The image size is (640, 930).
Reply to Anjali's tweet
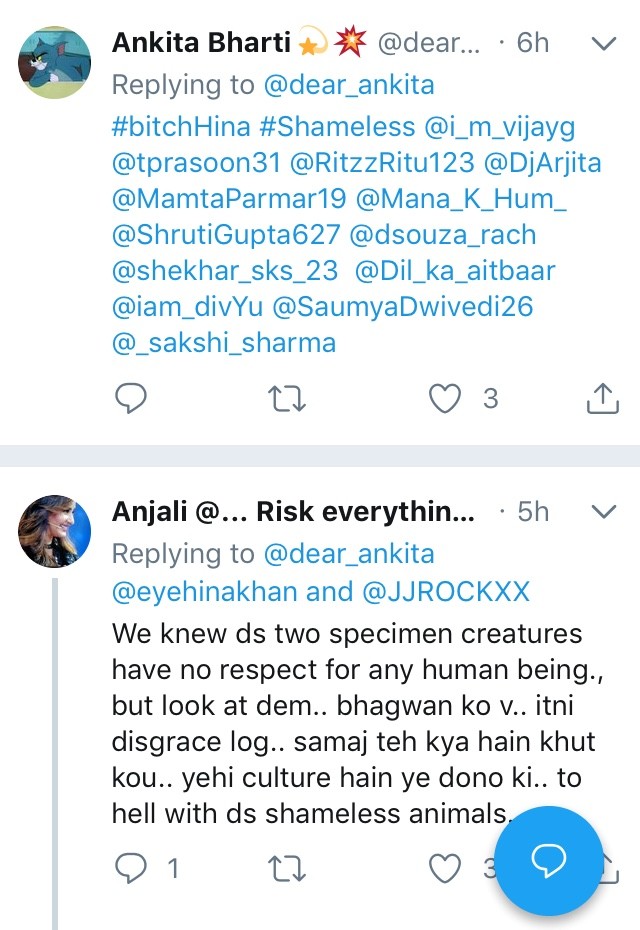tap(132, 869)
